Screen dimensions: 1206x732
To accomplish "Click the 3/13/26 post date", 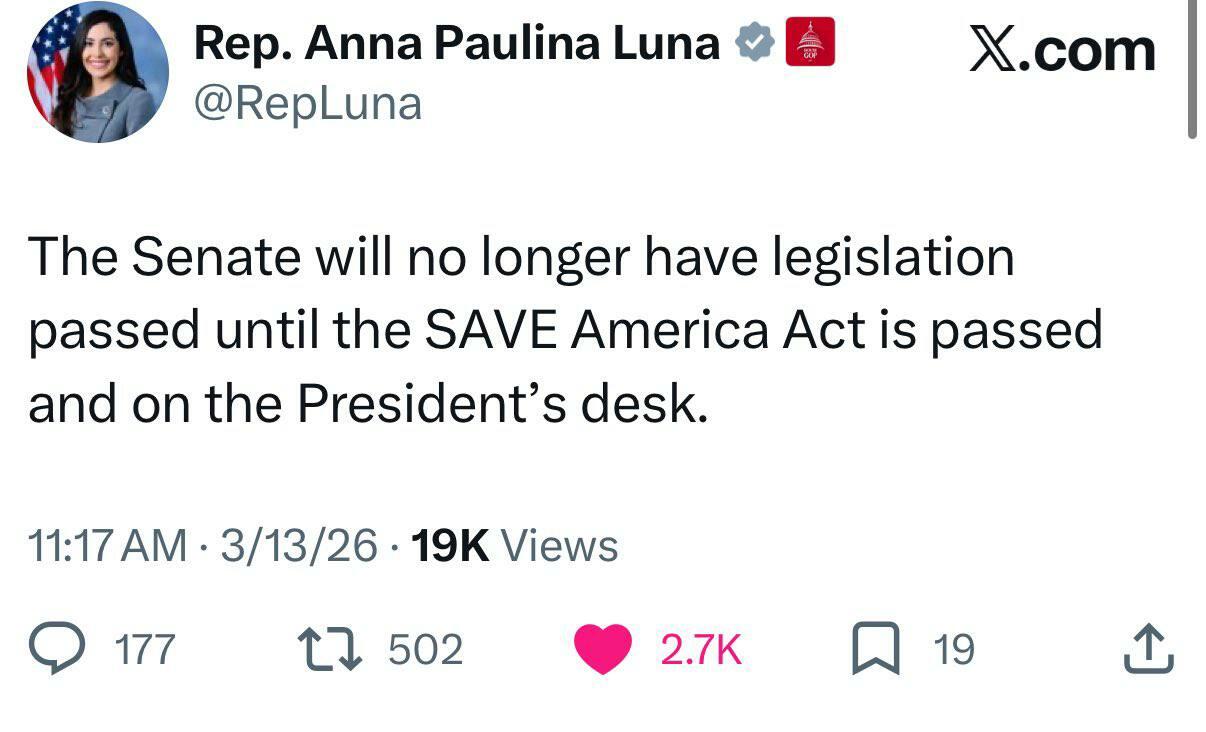I will pyautogui.click(x=299, y=546).
